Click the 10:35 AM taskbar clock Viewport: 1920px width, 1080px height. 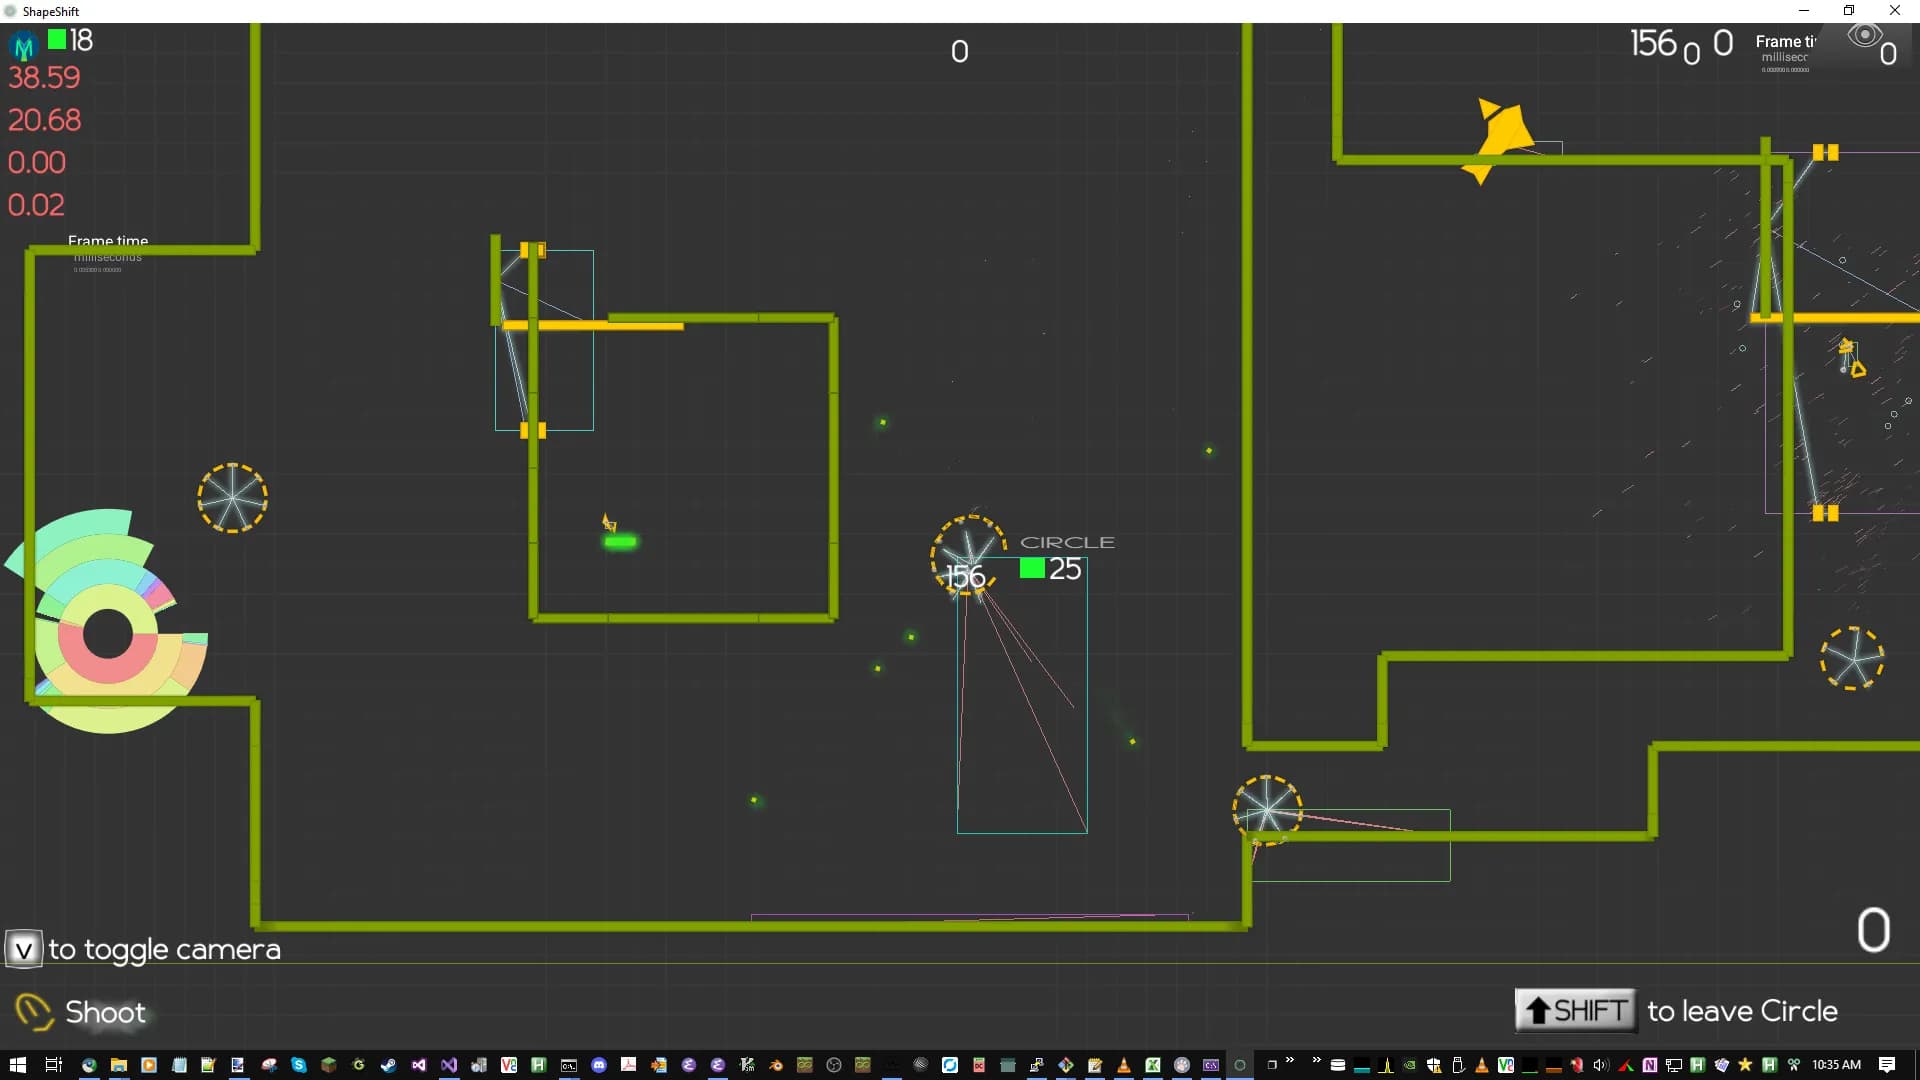tap(1836, 1065)
